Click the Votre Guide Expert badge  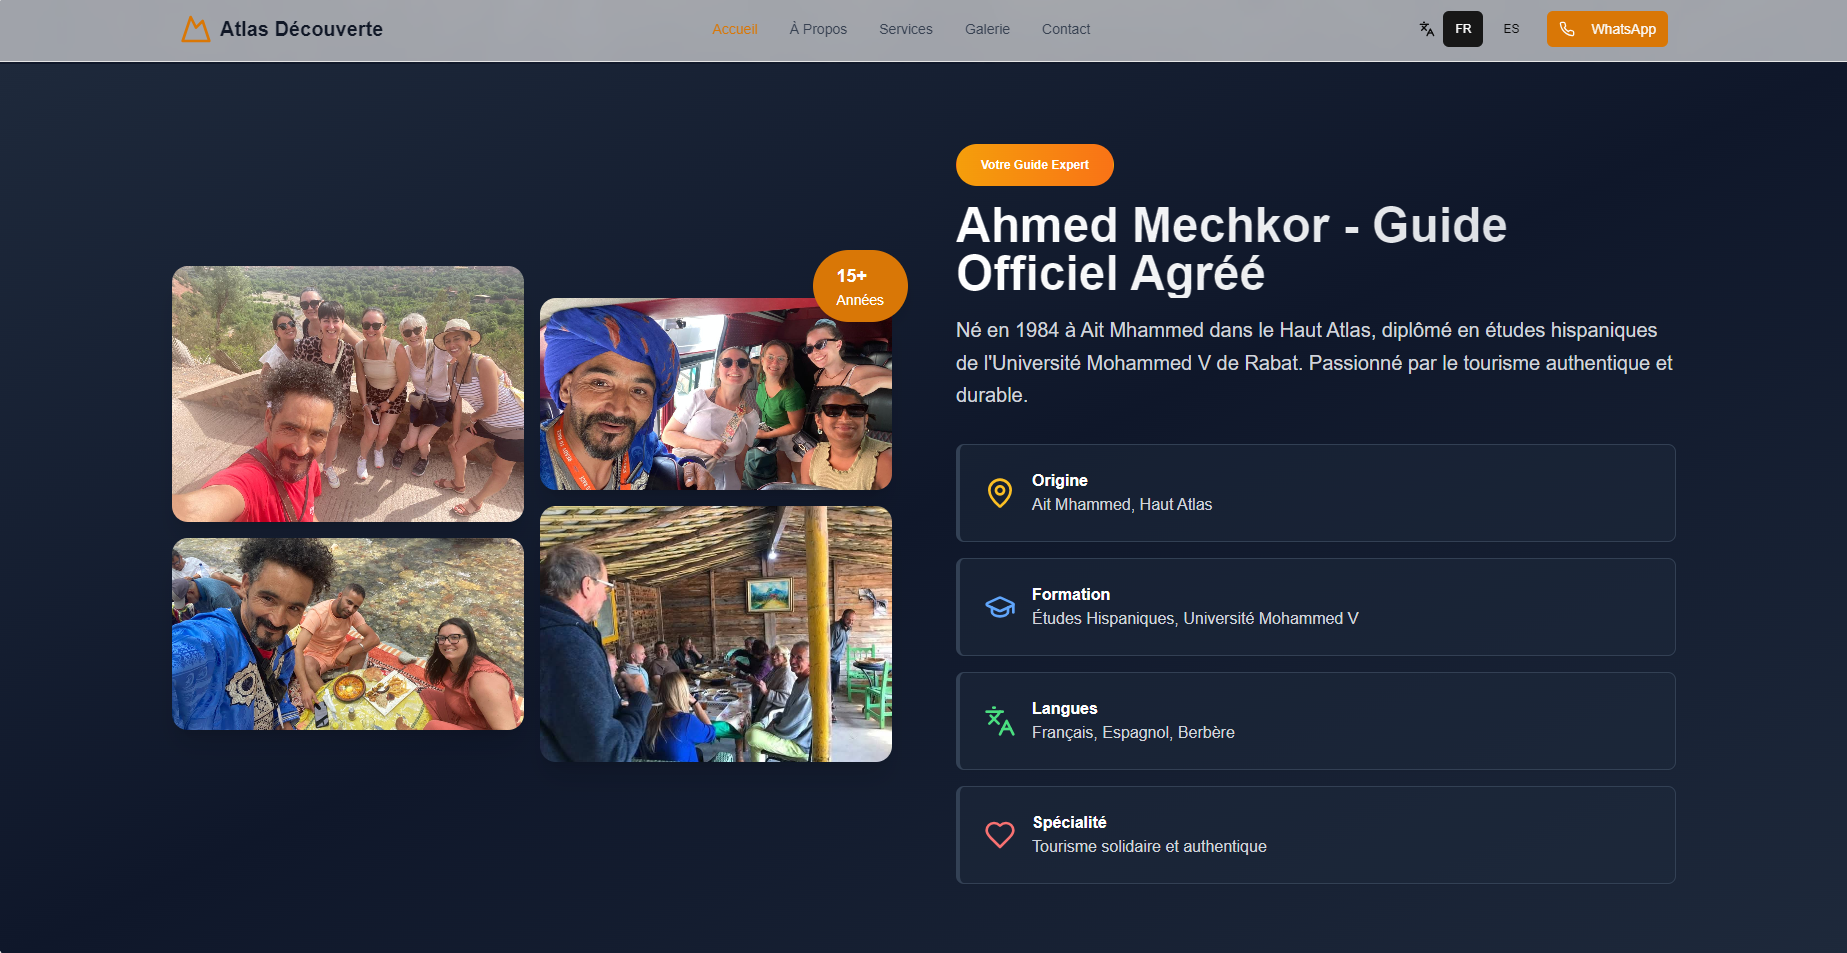(1034, 165)
